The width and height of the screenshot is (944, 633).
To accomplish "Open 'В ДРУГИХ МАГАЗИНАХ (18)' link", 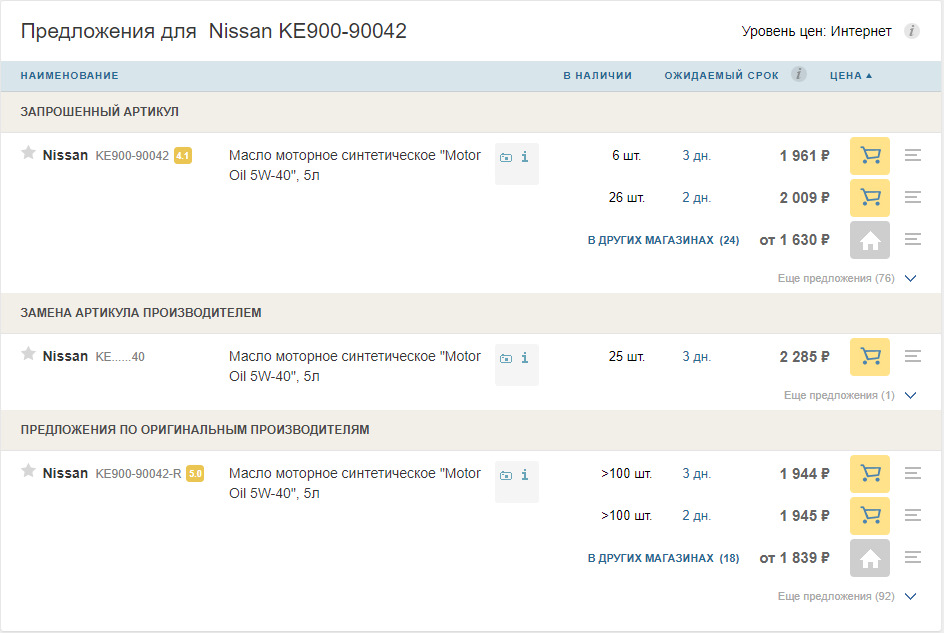I will tap(663, 558).
